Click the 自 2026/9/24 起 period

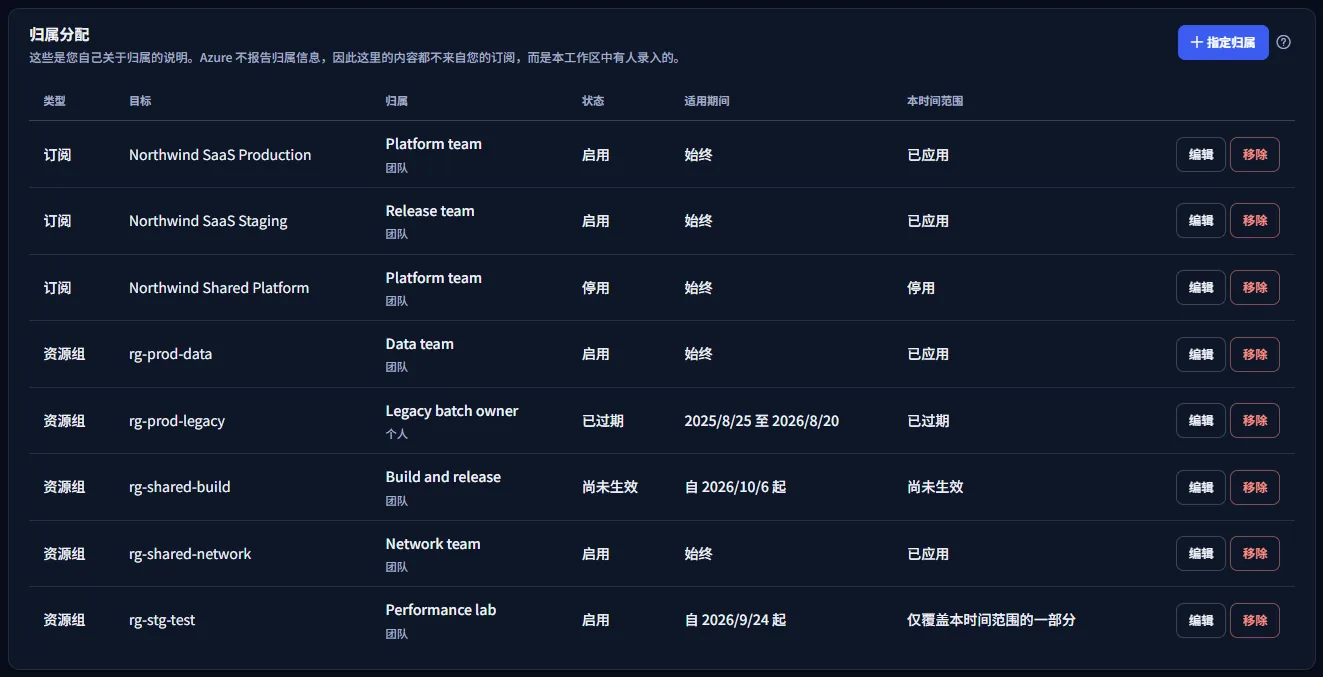point(735,620)
